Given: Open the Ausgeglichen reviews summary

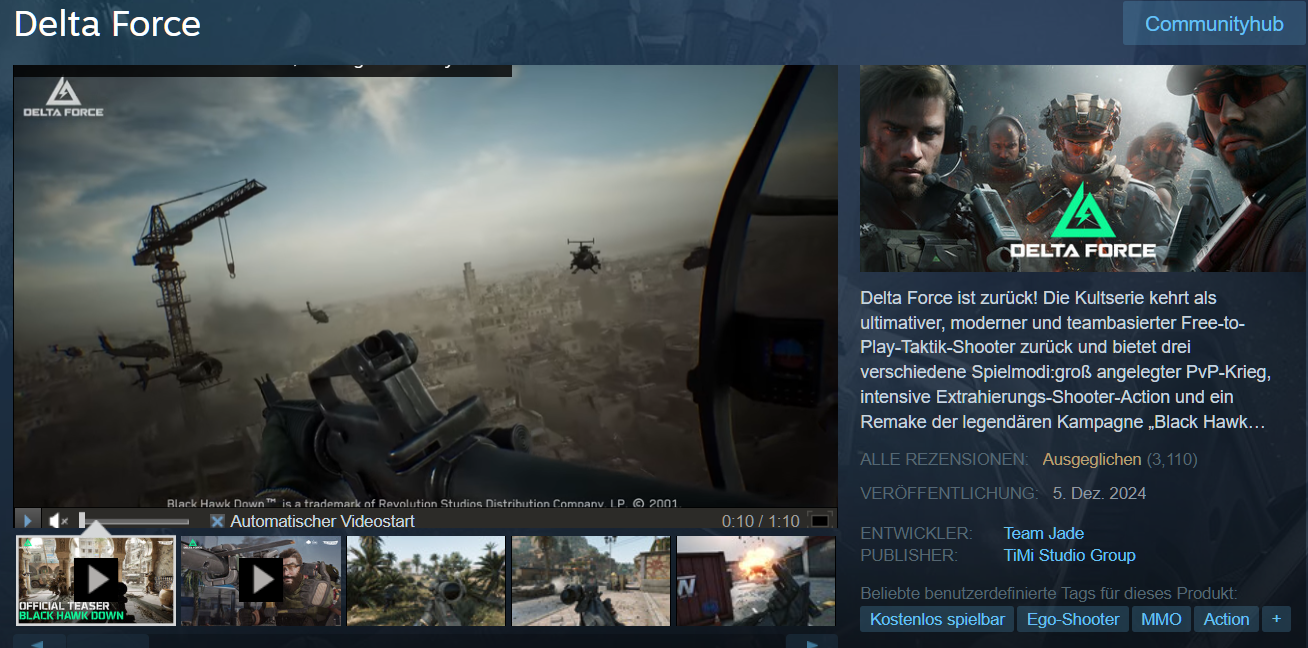Looking at the screenshot, I should [x=1091, y=459].
